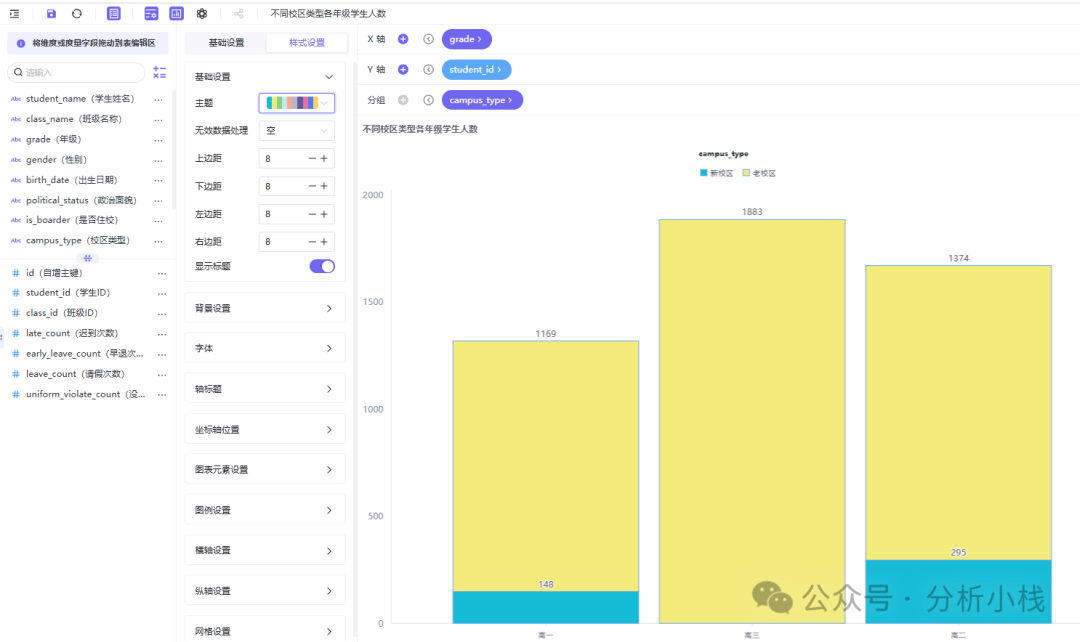Expand the 轴标题 section
Image resolution: width=1080 pixels, height=642 pixels.
(x=264, y=389)
